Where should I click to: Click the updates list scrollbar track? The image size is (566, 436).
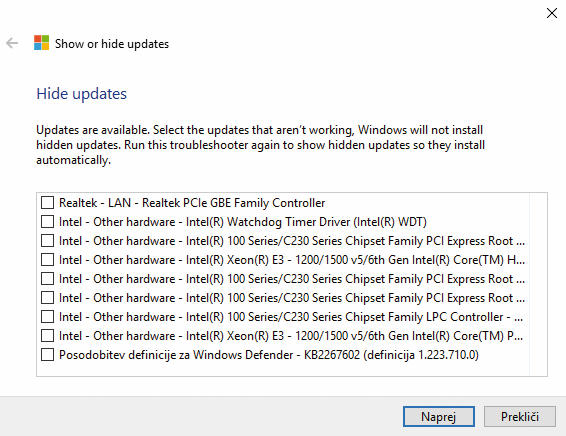[538, 284]
